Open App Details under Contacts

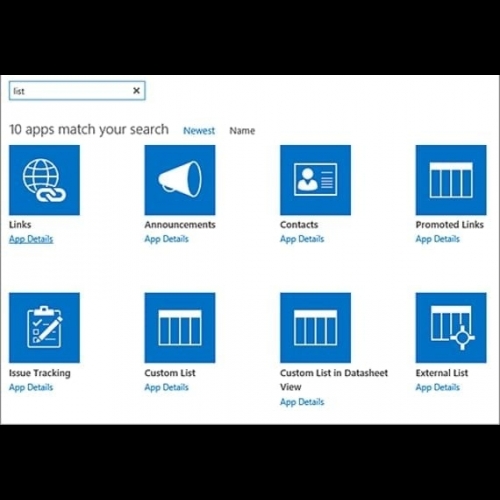[x=302, y=239]
